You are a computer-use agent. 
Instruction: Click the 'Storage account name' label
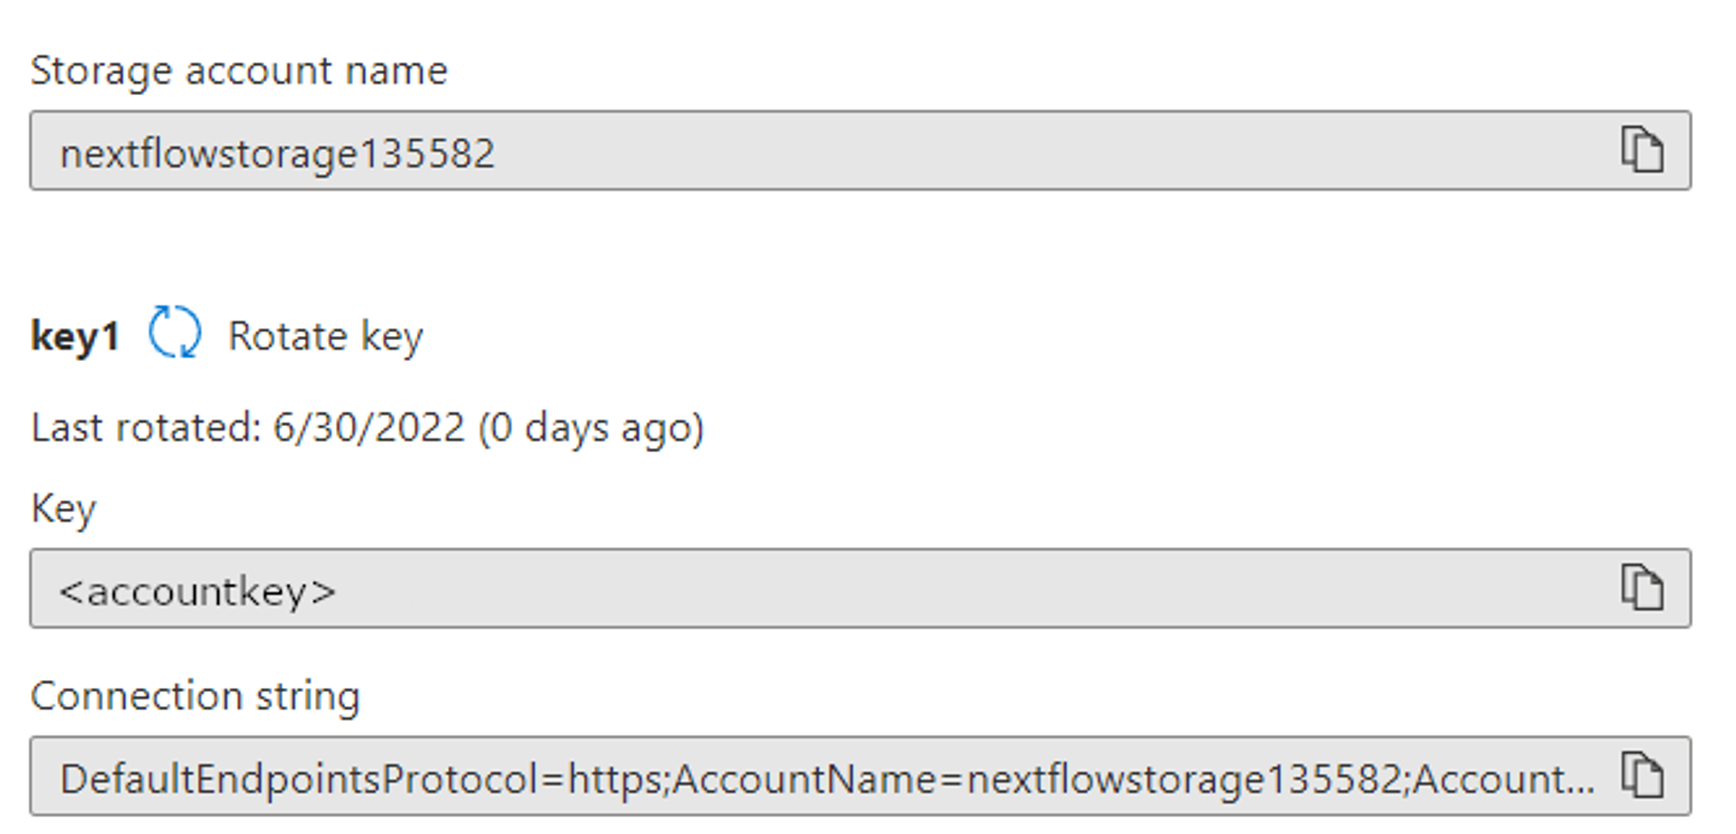pos(239,71)
